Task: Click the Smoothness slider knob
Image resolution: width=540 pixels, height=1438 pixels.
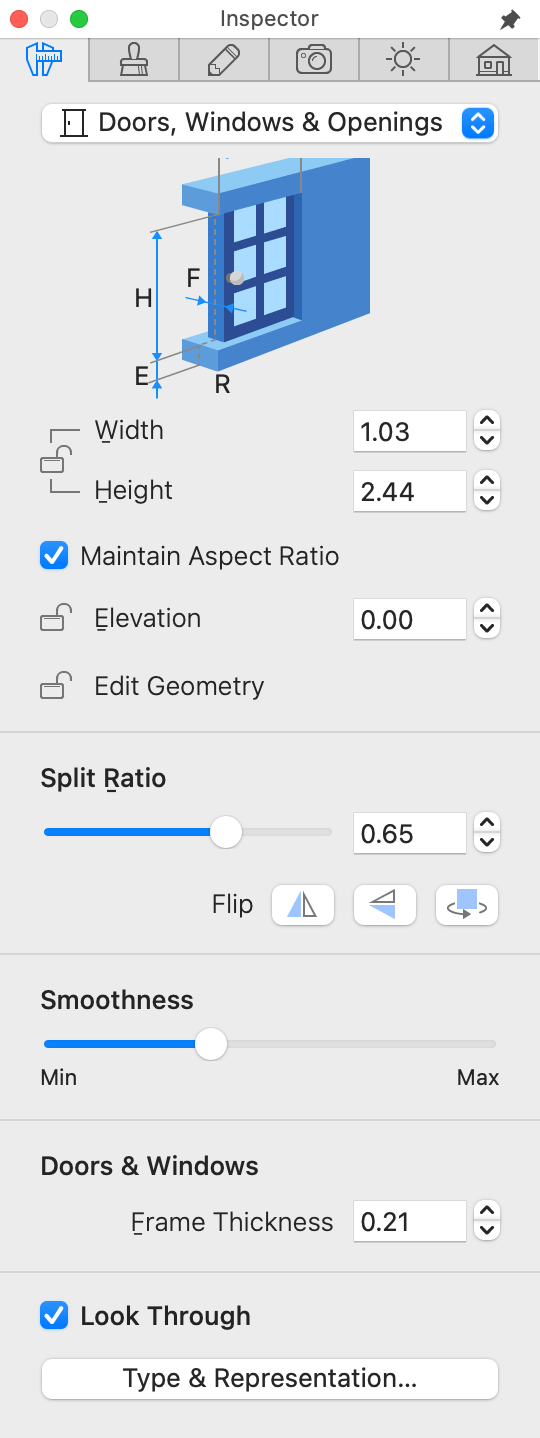Action: (x=210, y=1044)
